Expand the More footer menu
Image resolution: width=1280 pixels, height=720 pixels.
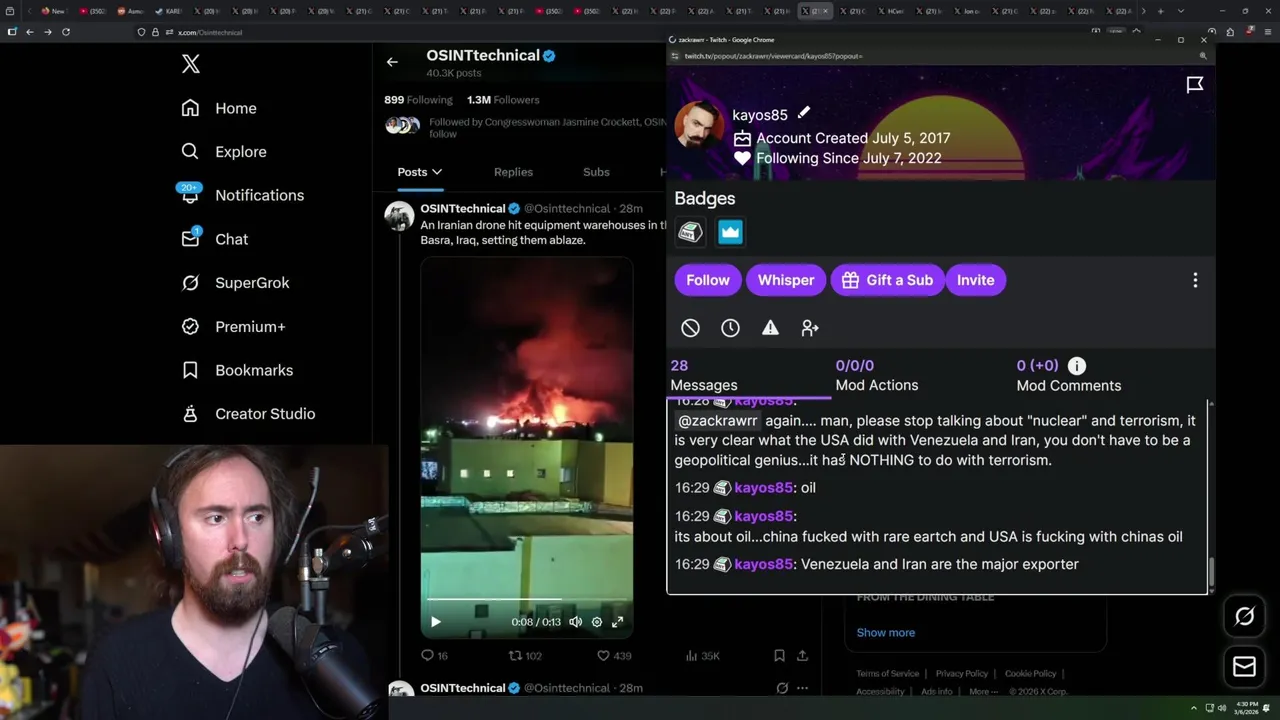point(982,691)
